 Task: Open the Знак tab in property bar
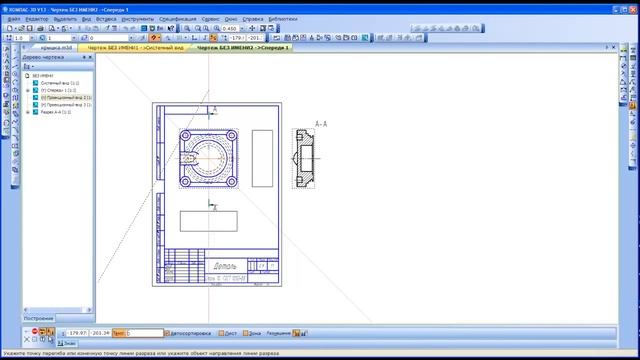pyautogui.click(x=67, y=344)
